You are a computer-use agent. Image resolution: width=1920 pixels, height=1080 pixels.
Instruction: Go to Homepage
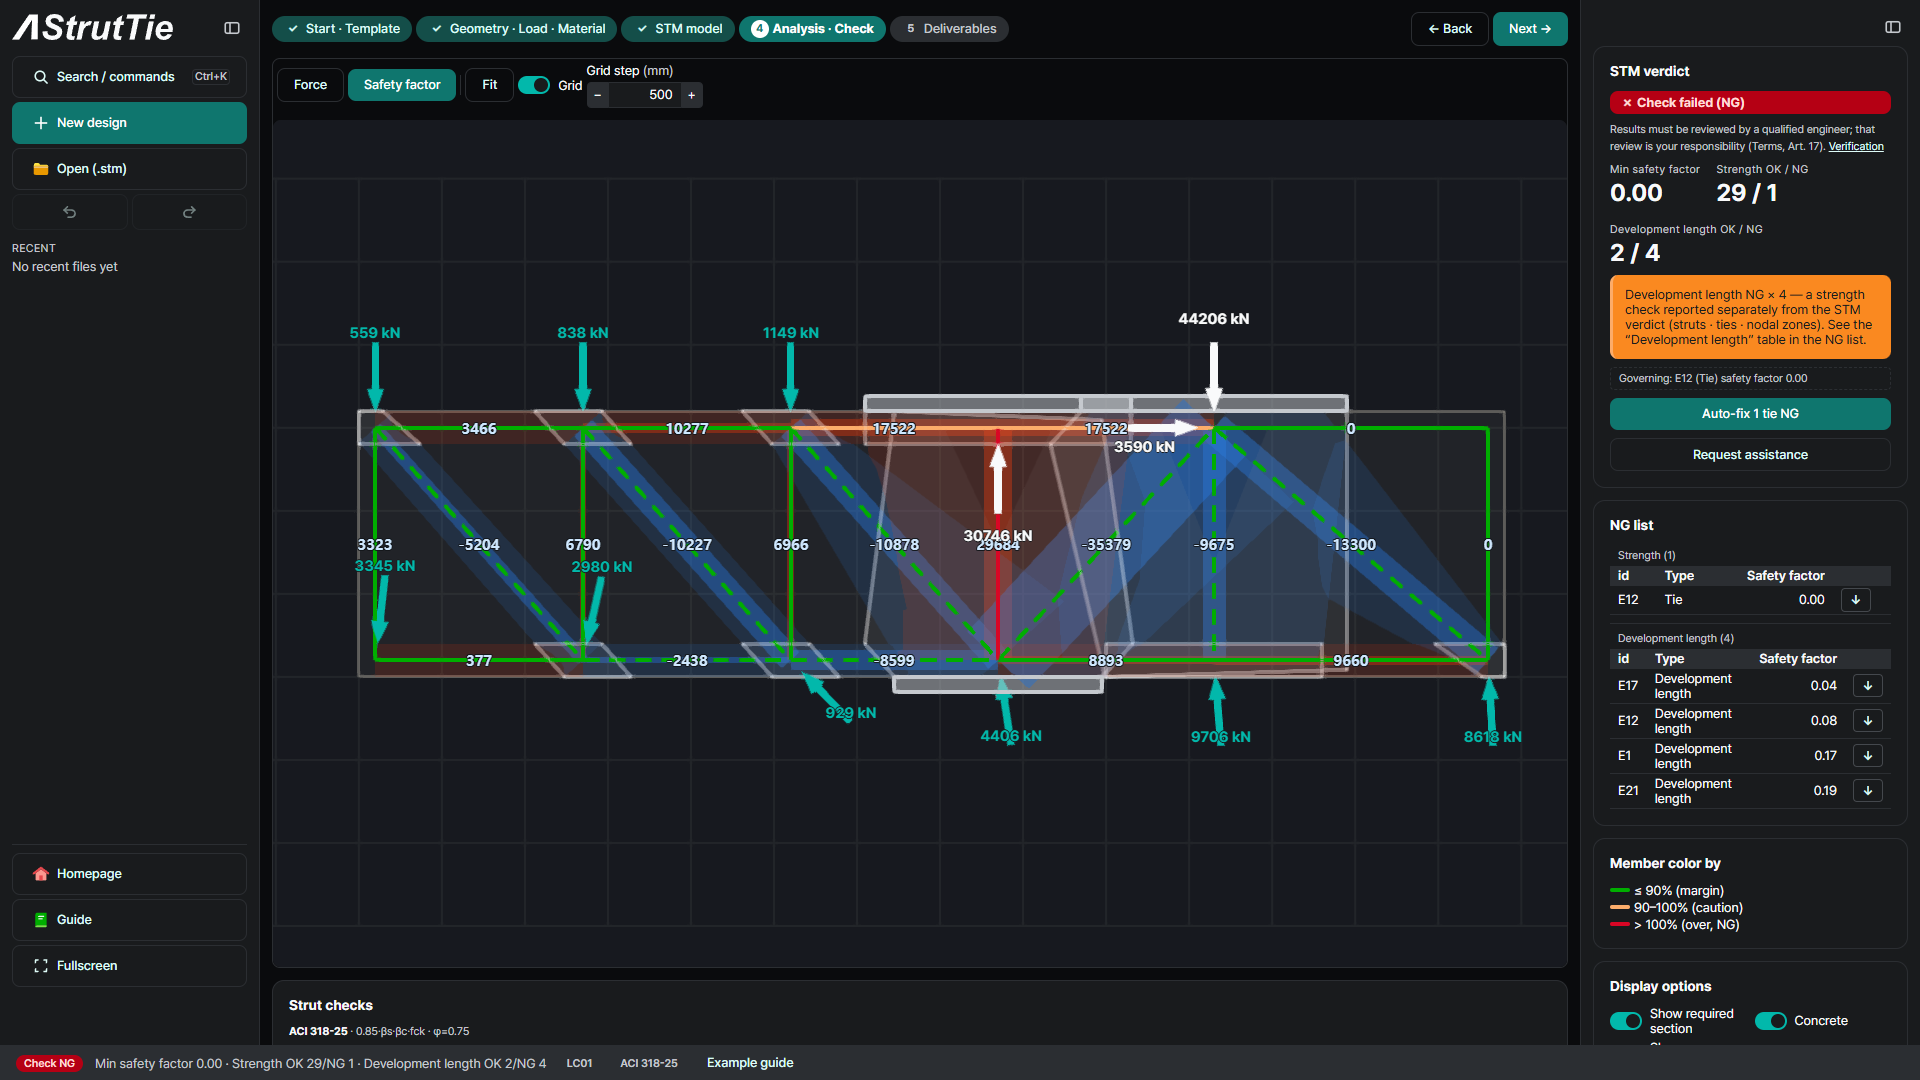point(129,874)
